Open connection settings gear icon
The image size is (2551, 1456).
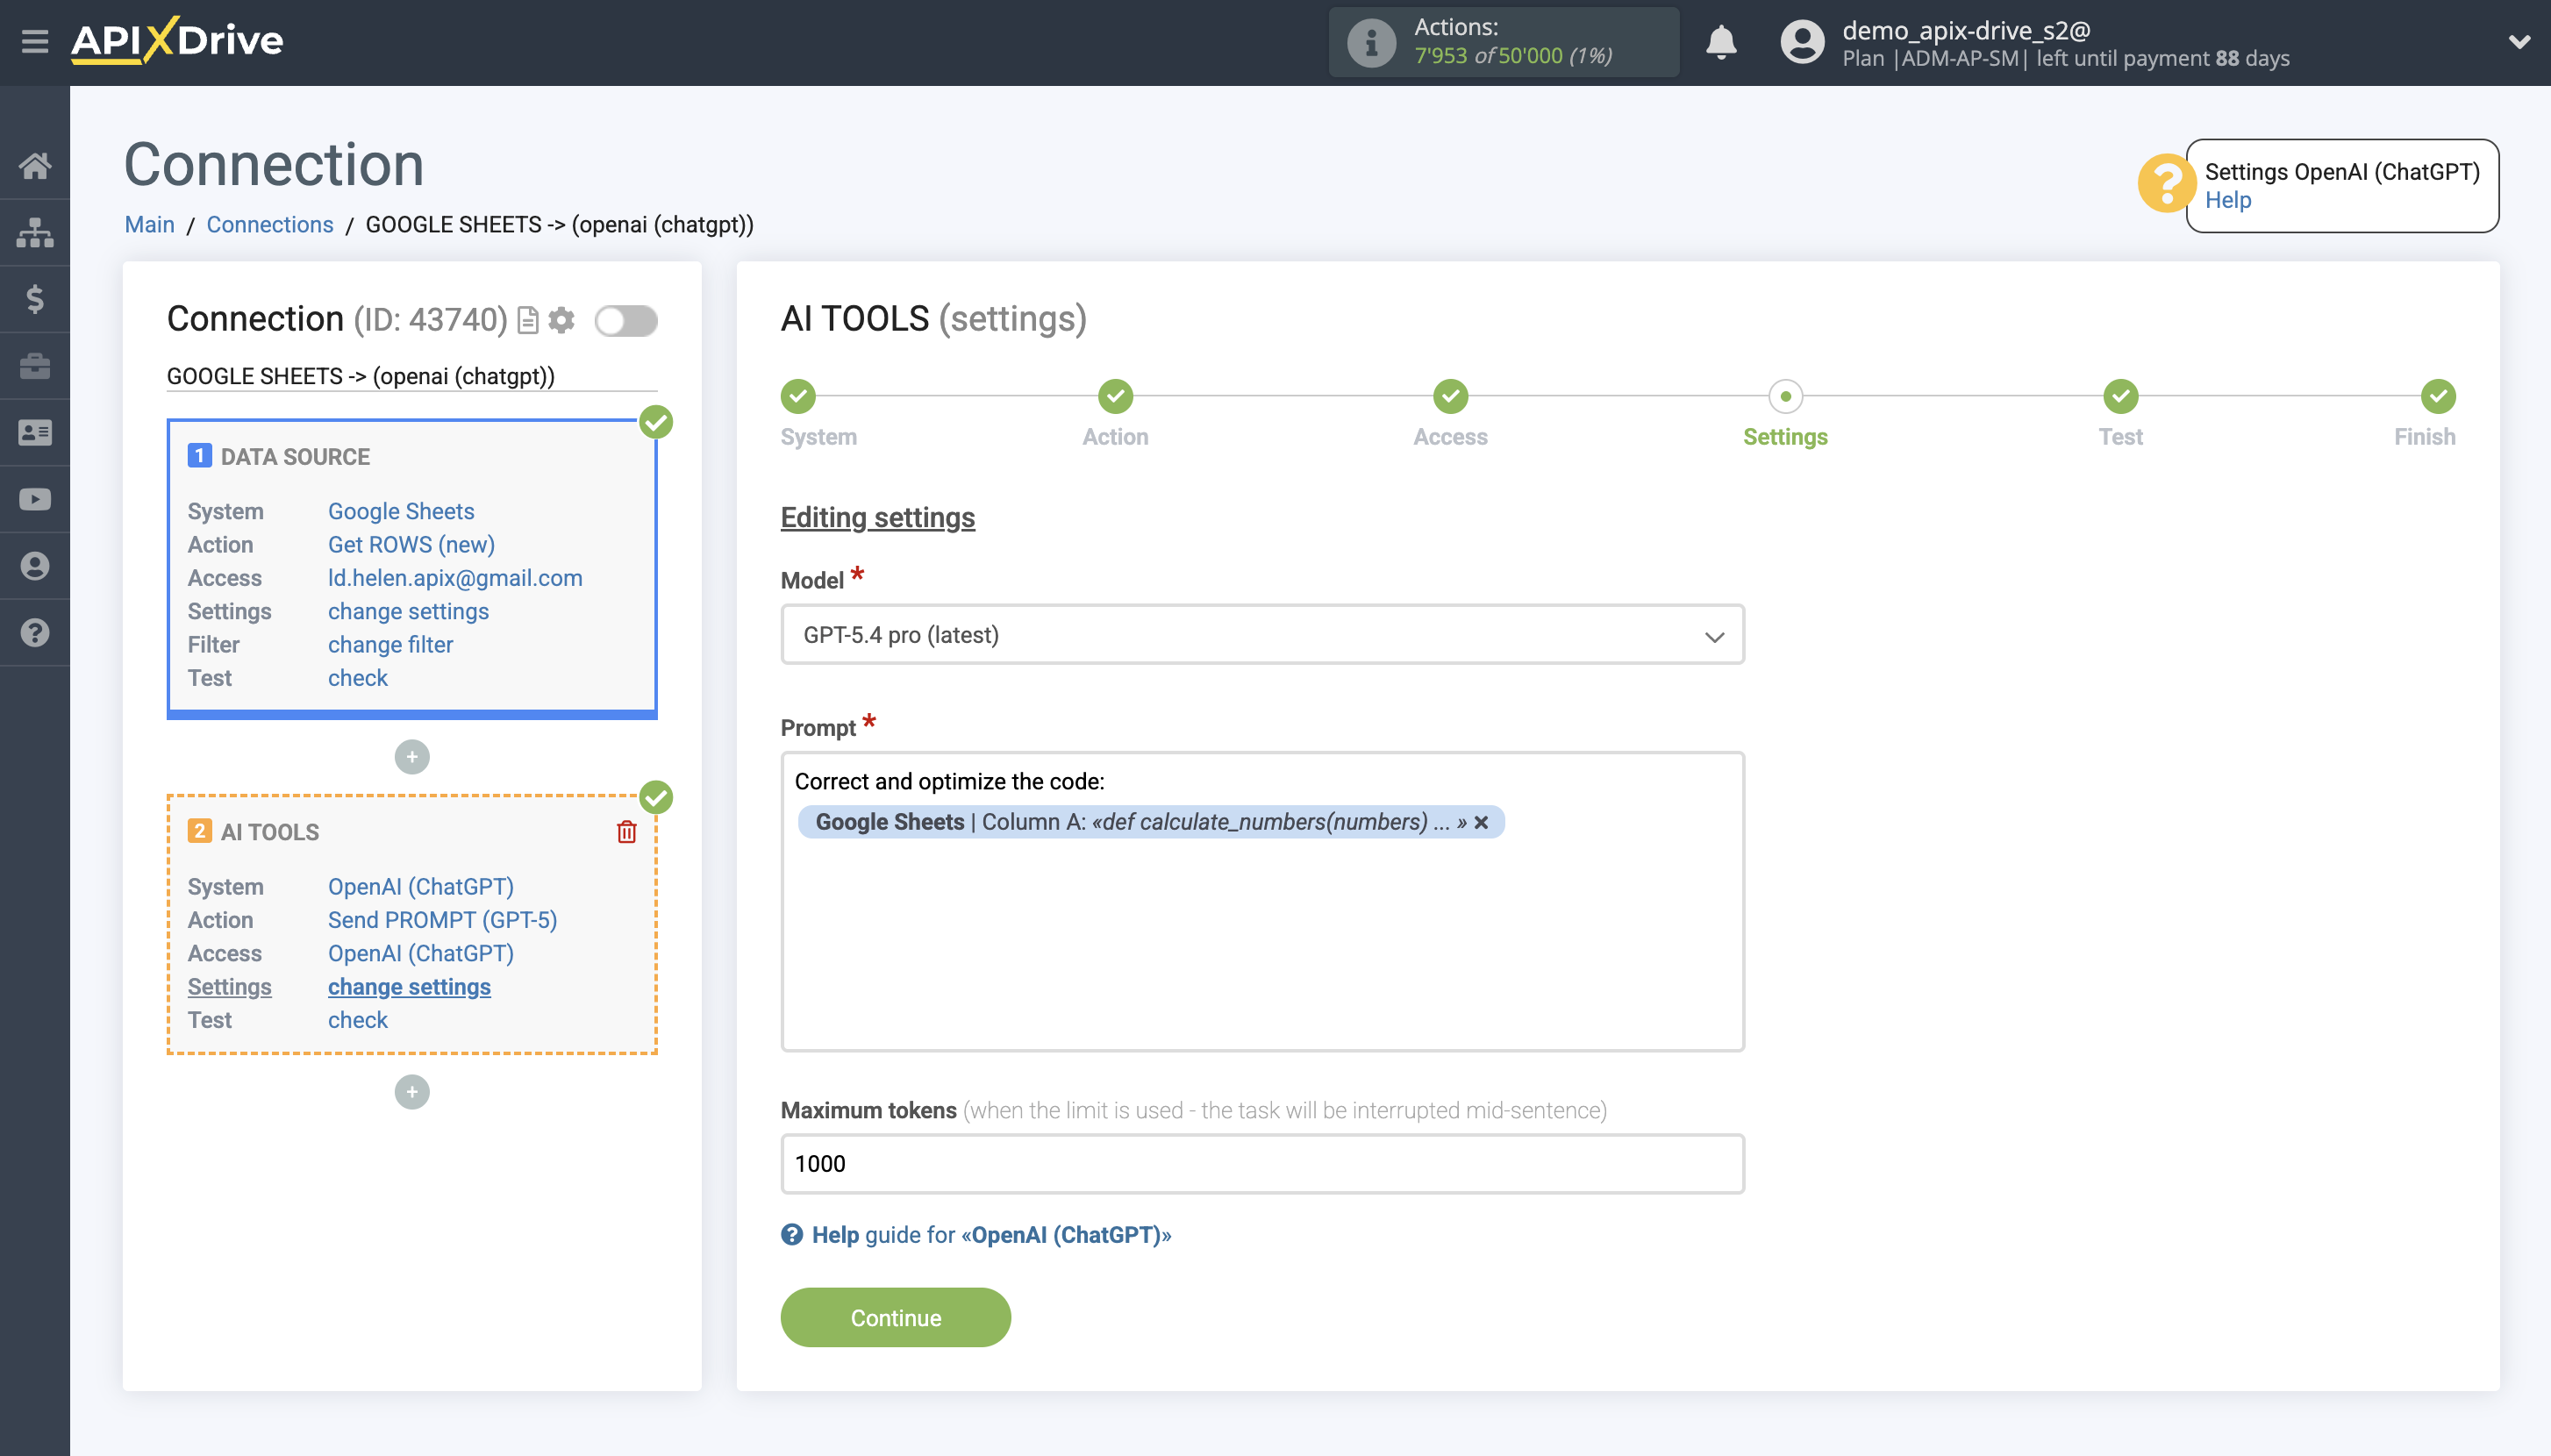[562, 319]
